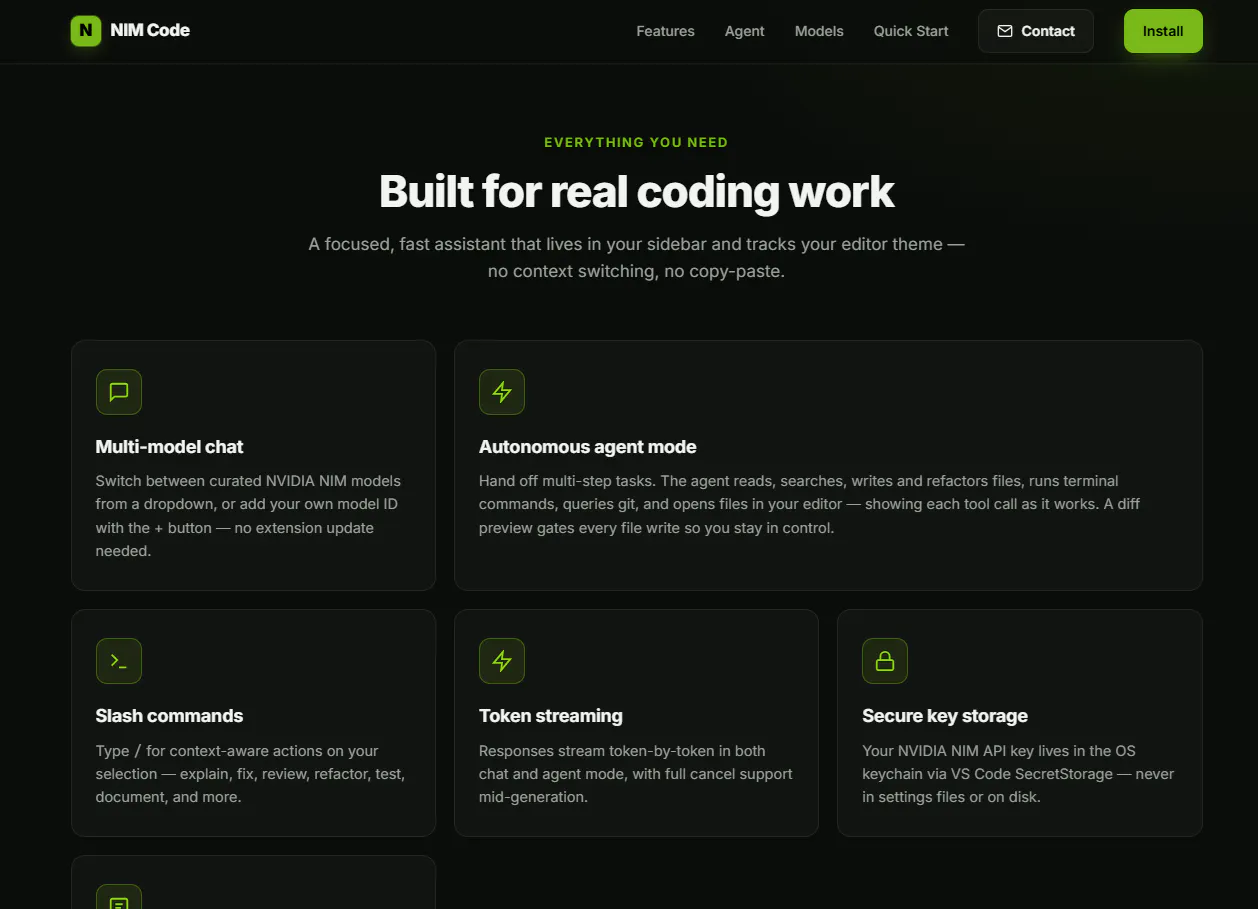Click the chat bubble icon for Multi-model chat

[119, 392]
